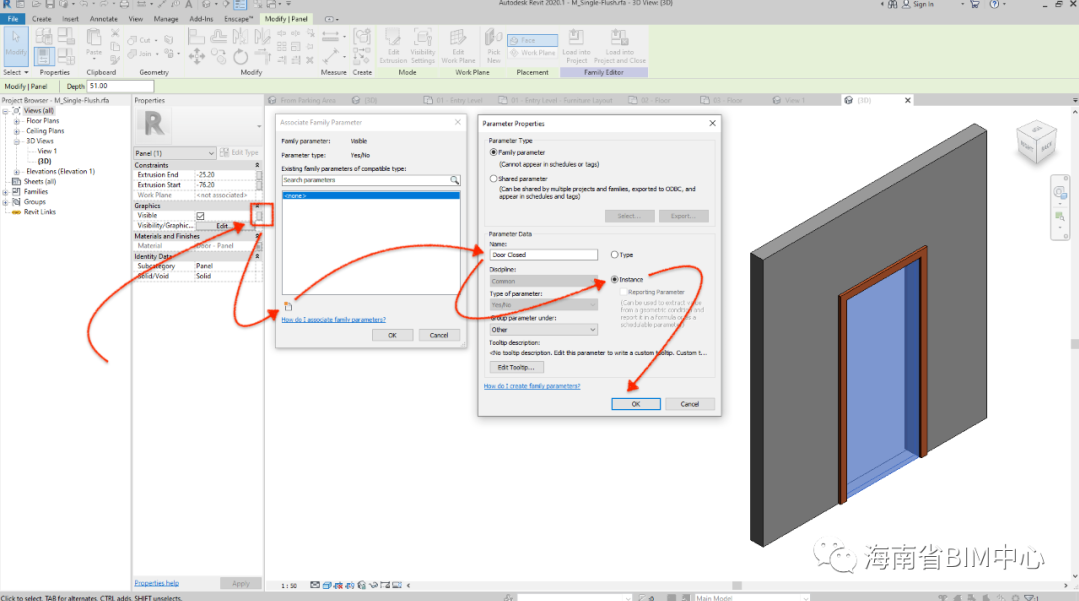Screen dimensions: 1079x601
Task: Click the parameter Name input field
Action: point(543,255)
